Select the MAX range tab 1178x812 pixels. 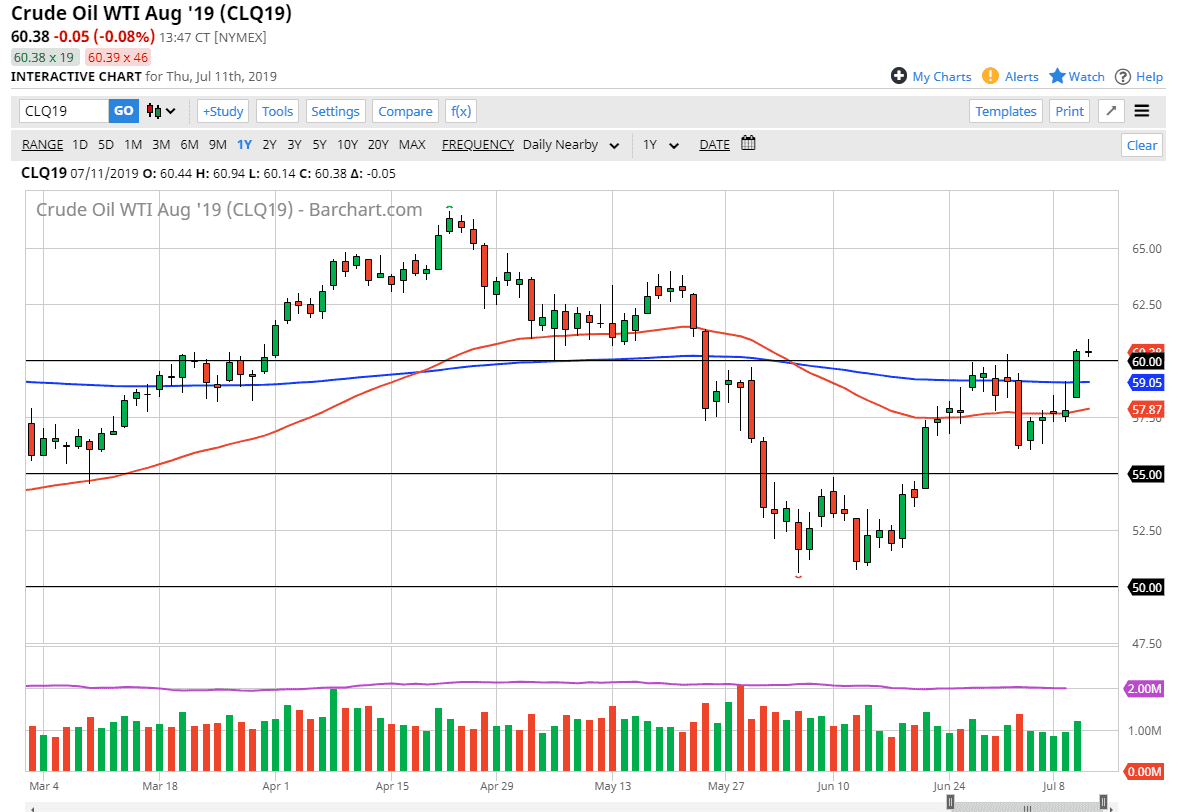tap(412, 144)
